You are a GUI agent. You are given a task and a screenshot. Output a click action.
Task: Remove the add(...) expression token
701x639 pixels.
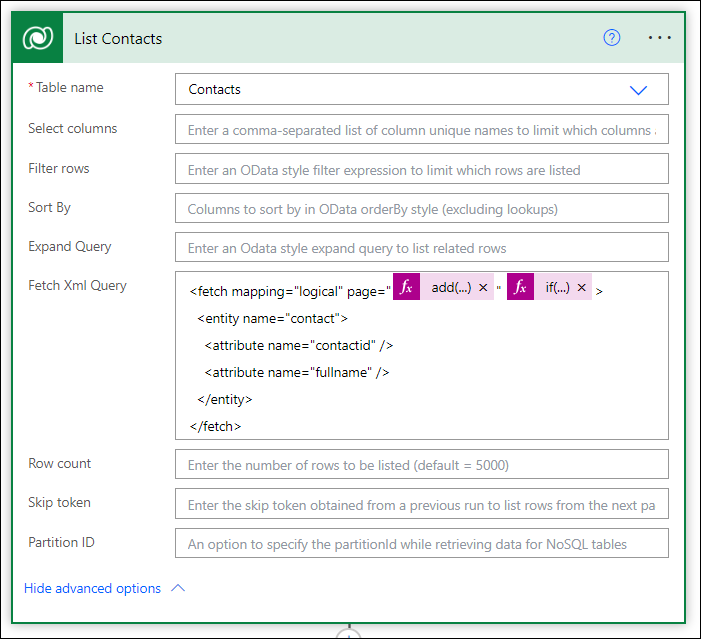click(483, 288)
